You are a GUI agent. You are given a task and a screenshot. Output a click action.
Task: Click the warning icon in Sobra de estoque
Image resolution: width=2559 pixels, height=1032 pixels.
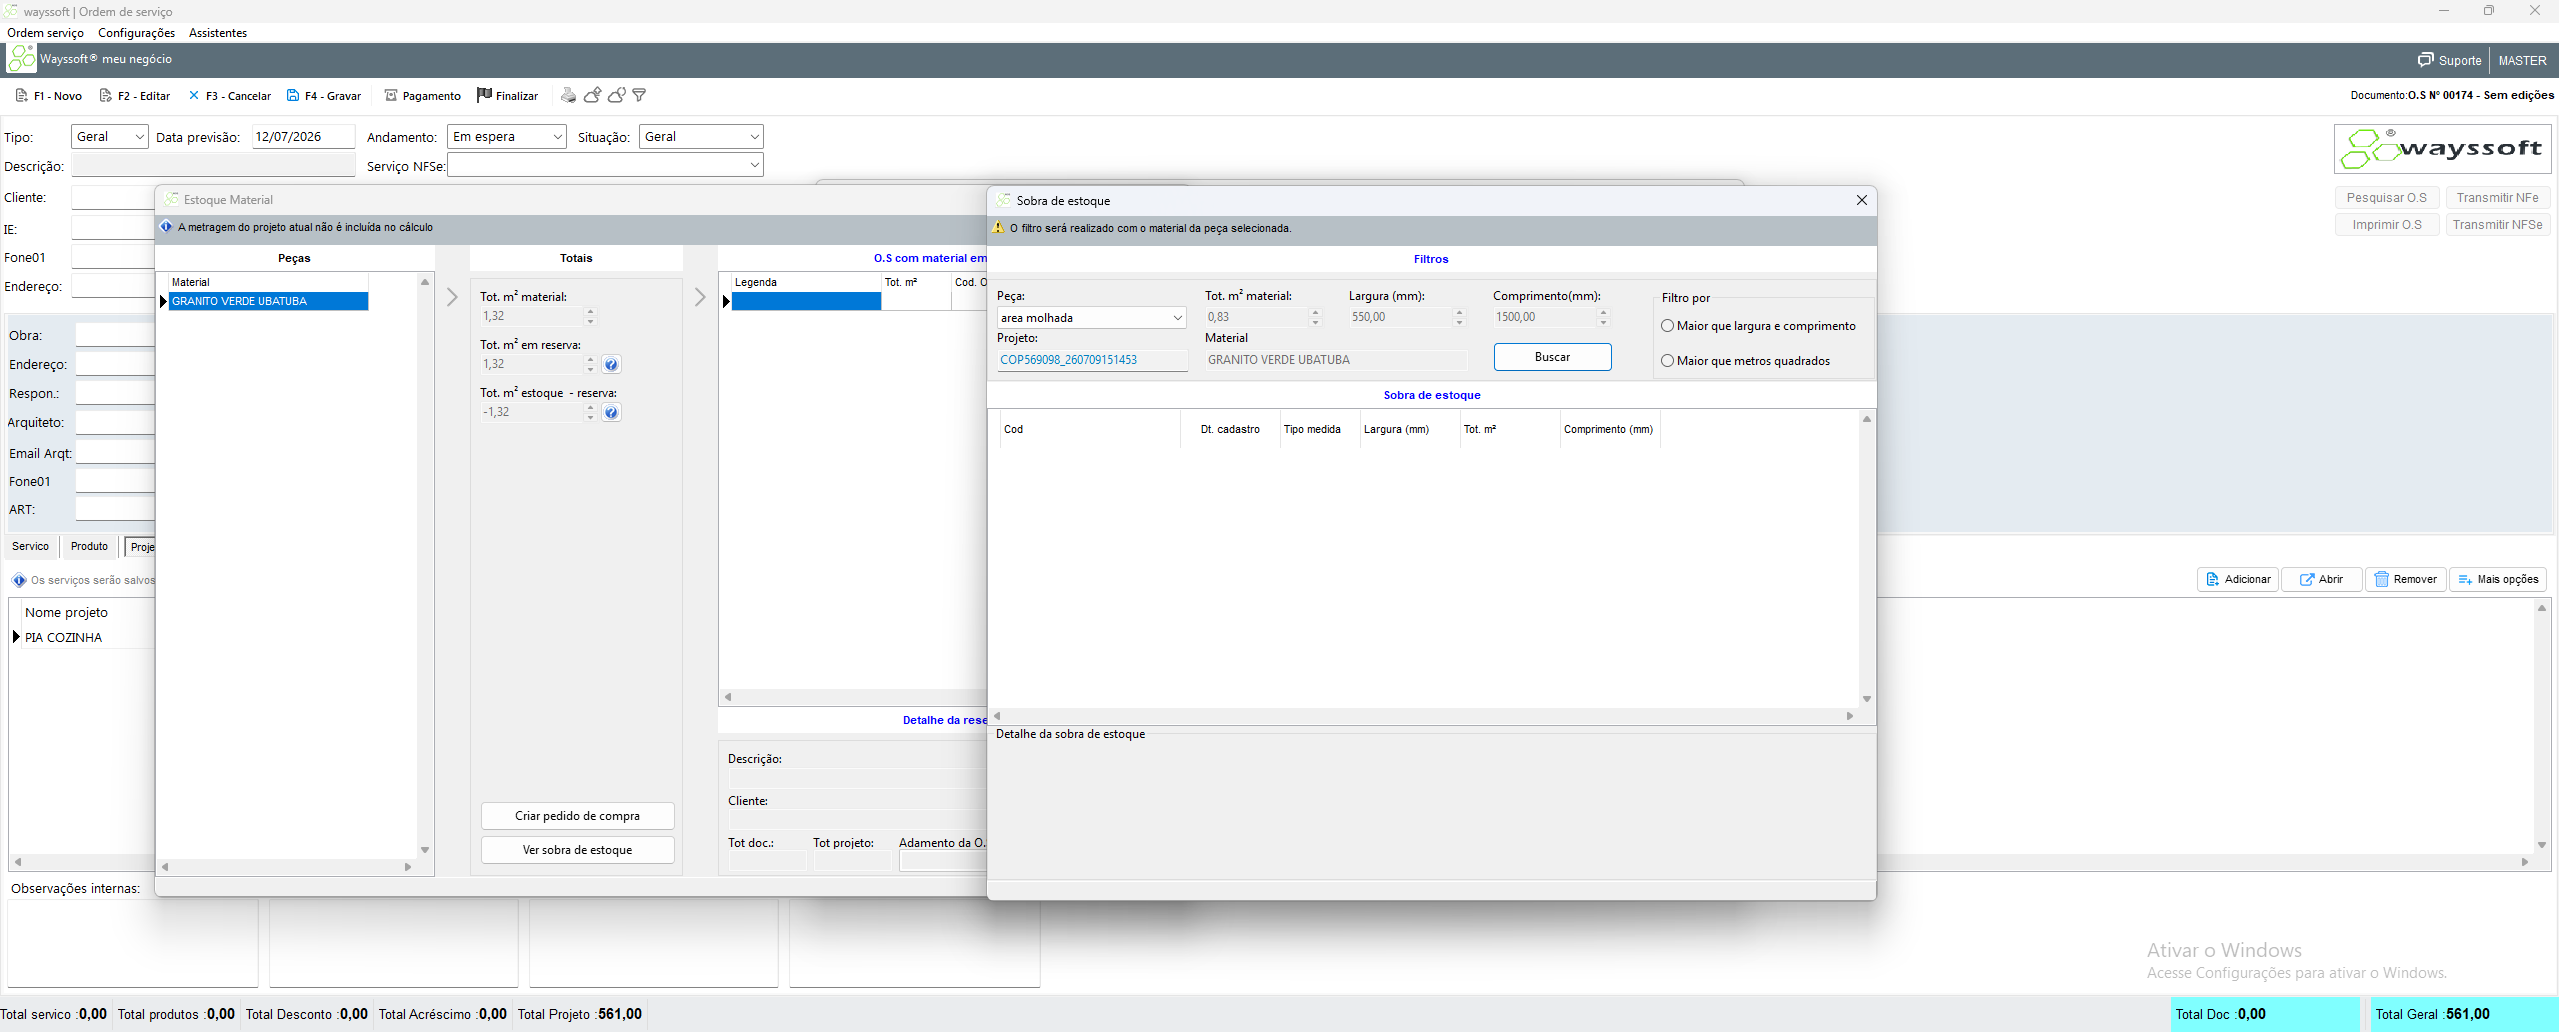coord(998,228)
